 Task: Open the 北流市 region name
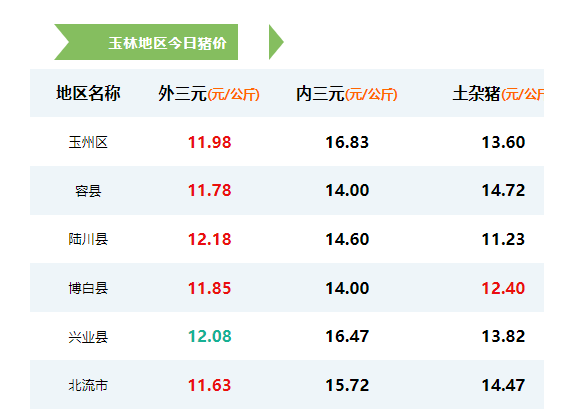pos(88,385)
